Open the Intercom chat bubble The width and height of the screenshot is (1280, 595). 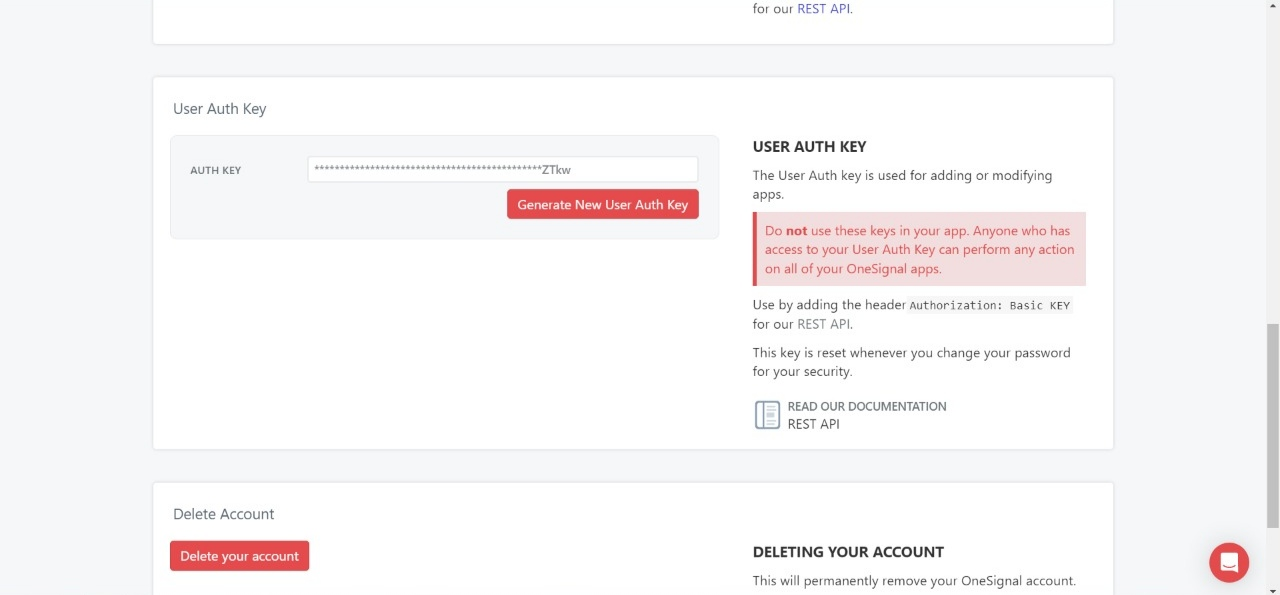1229,562
